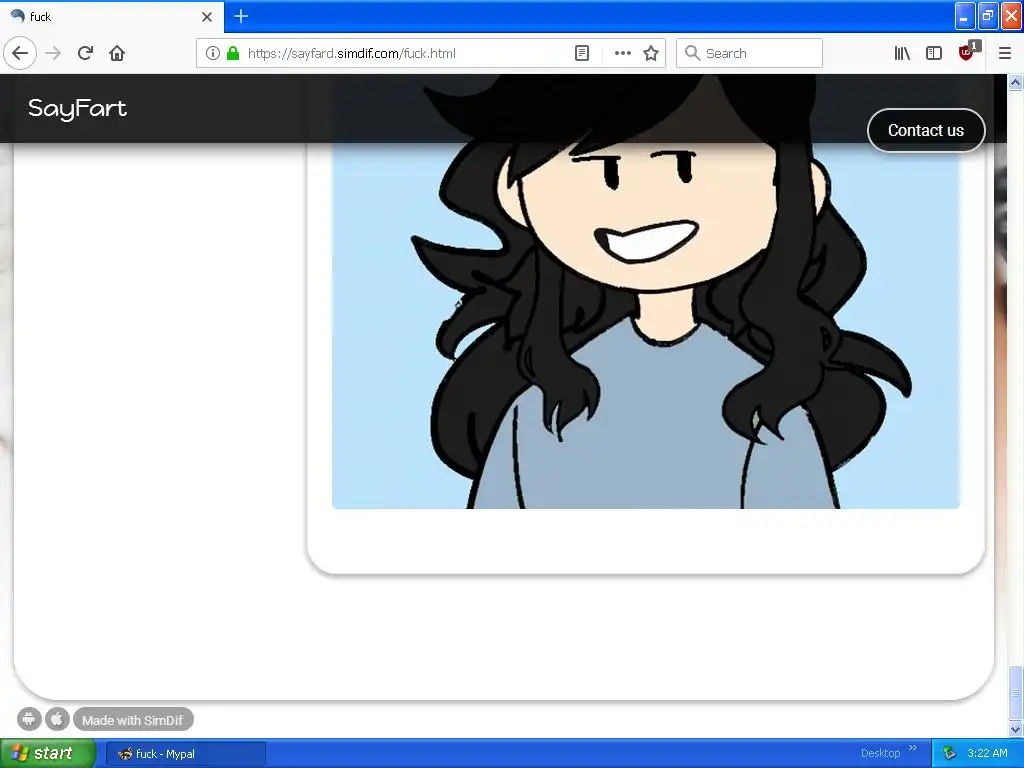Click scrollbar down arrow
The height and width of the screenshot is (768, 1024).
pos(1015,729)
